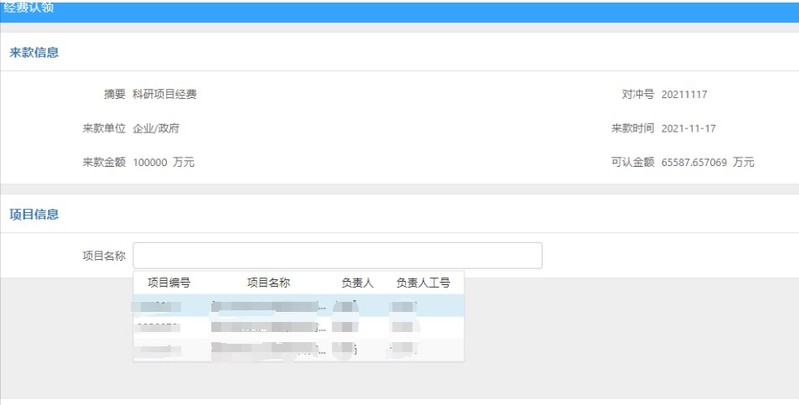This screenshot has height=405, width=799.
Task: Click the 负责人 column header
Action: coord(357,283)
